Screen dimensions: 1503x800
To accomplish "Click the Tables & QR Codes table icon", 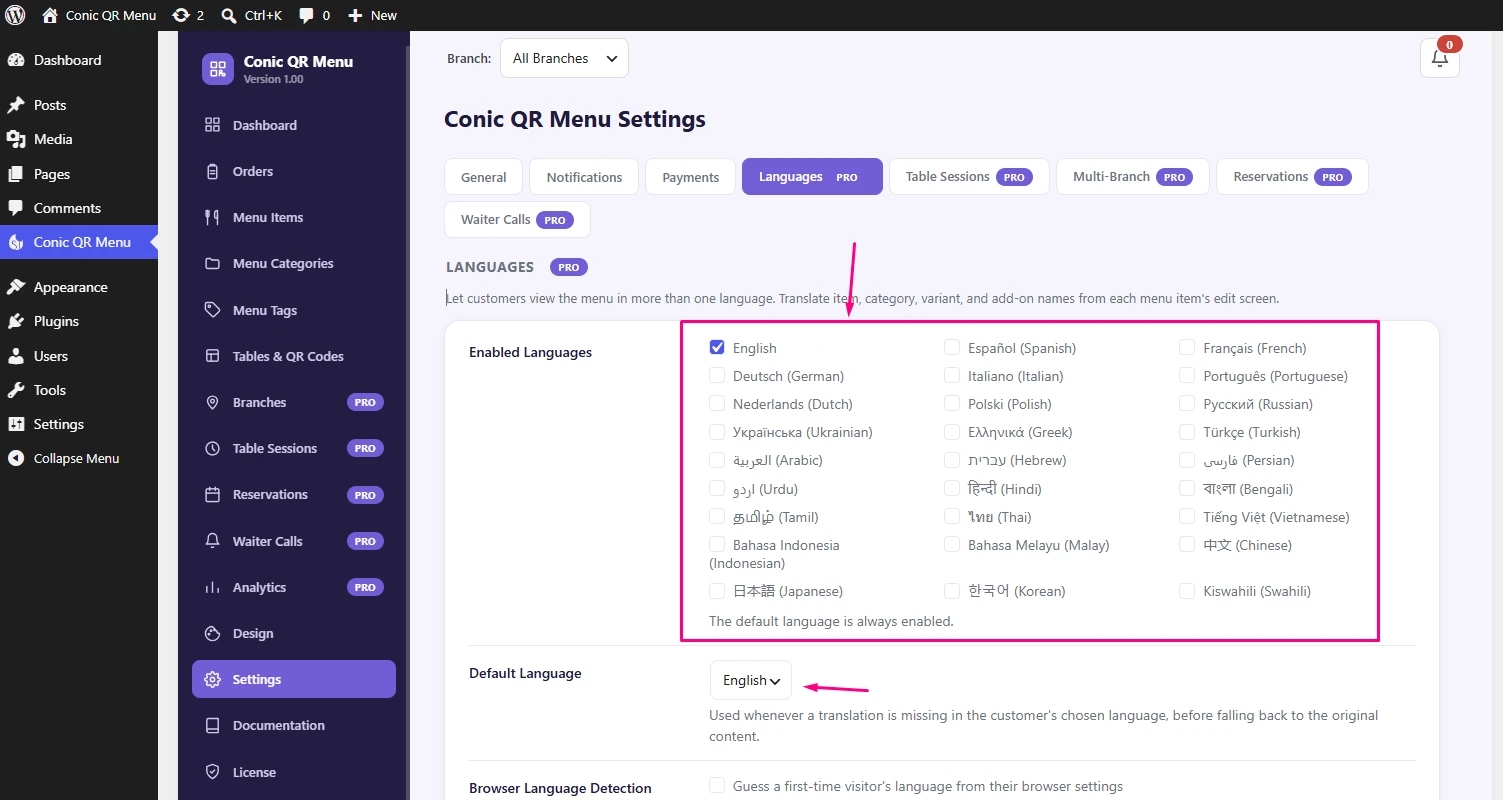I will 212,356.
